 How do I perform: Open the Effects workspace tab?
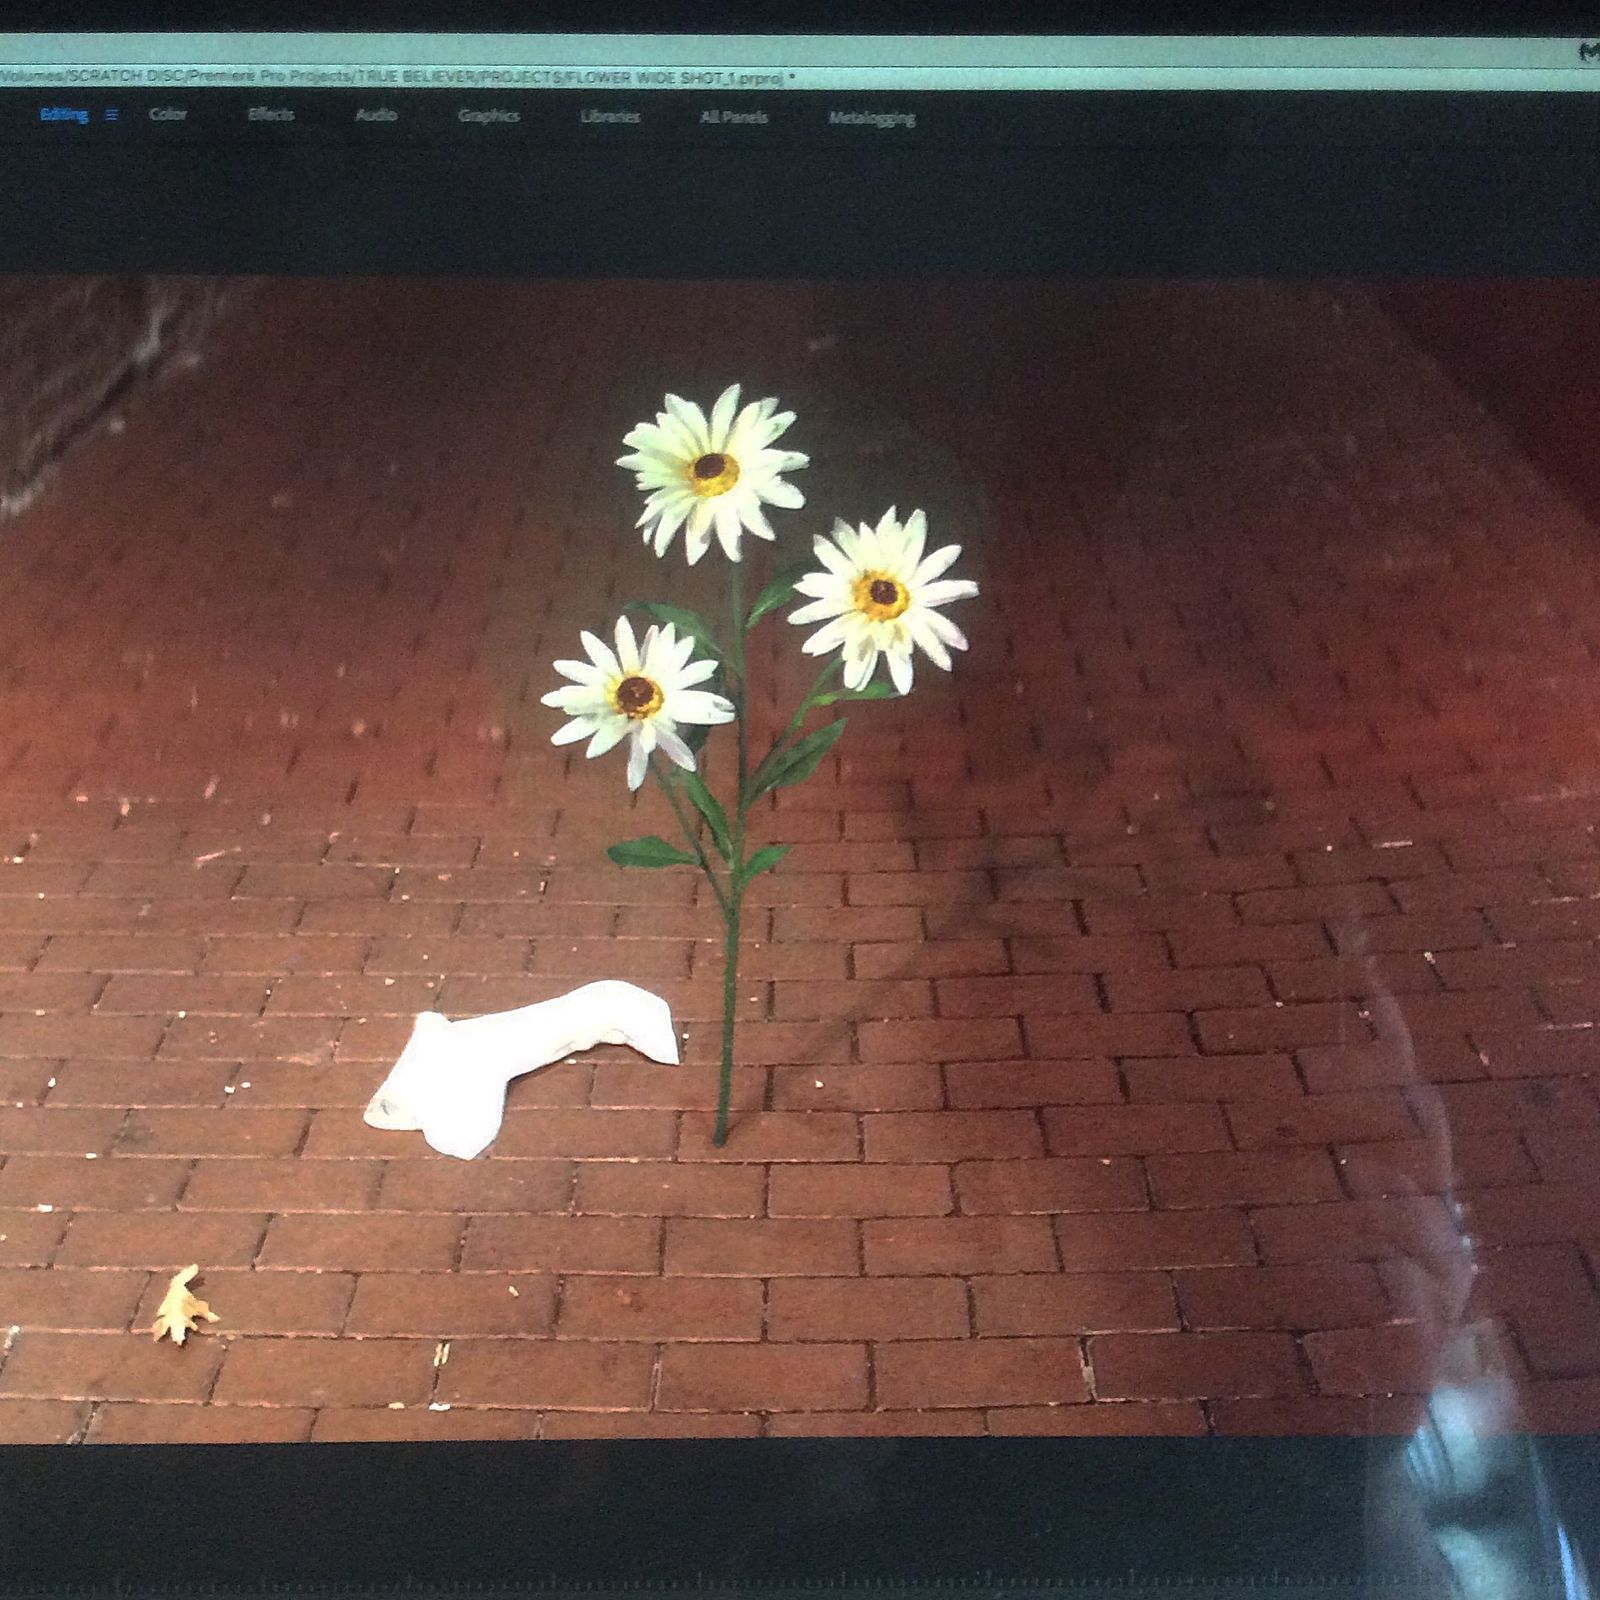click(271, 114)
